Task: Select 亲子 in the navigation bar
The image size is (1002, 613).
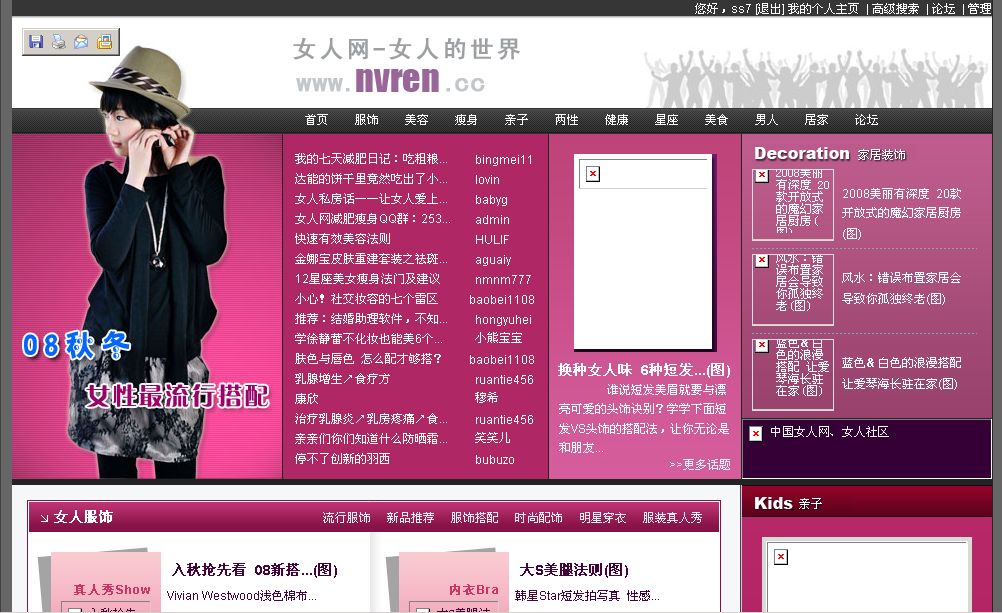Action: point(516,120)
